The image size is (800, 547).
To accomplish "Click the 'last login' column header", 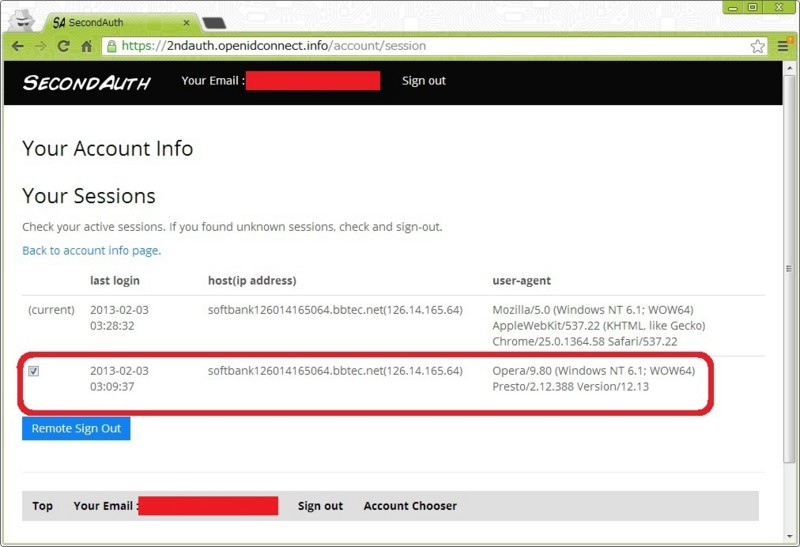I will [115, 280].
